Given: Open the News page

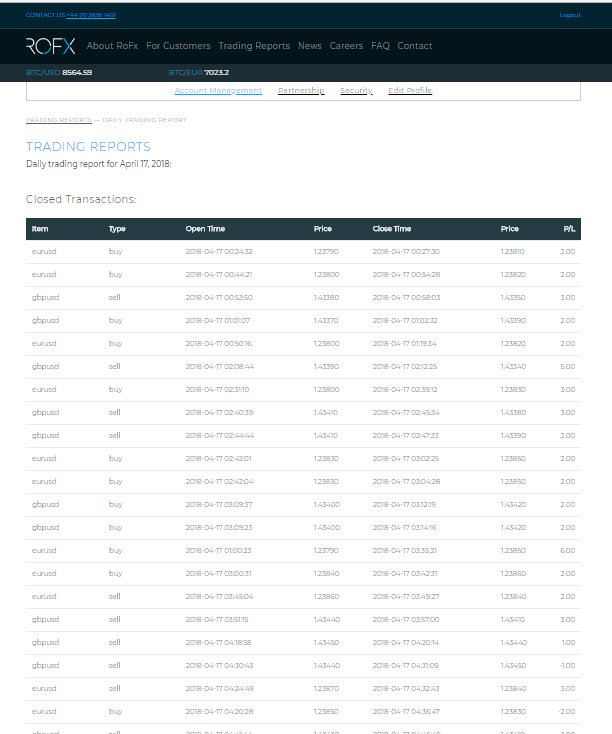Looking at the screenshot, I should click(310, 46).
